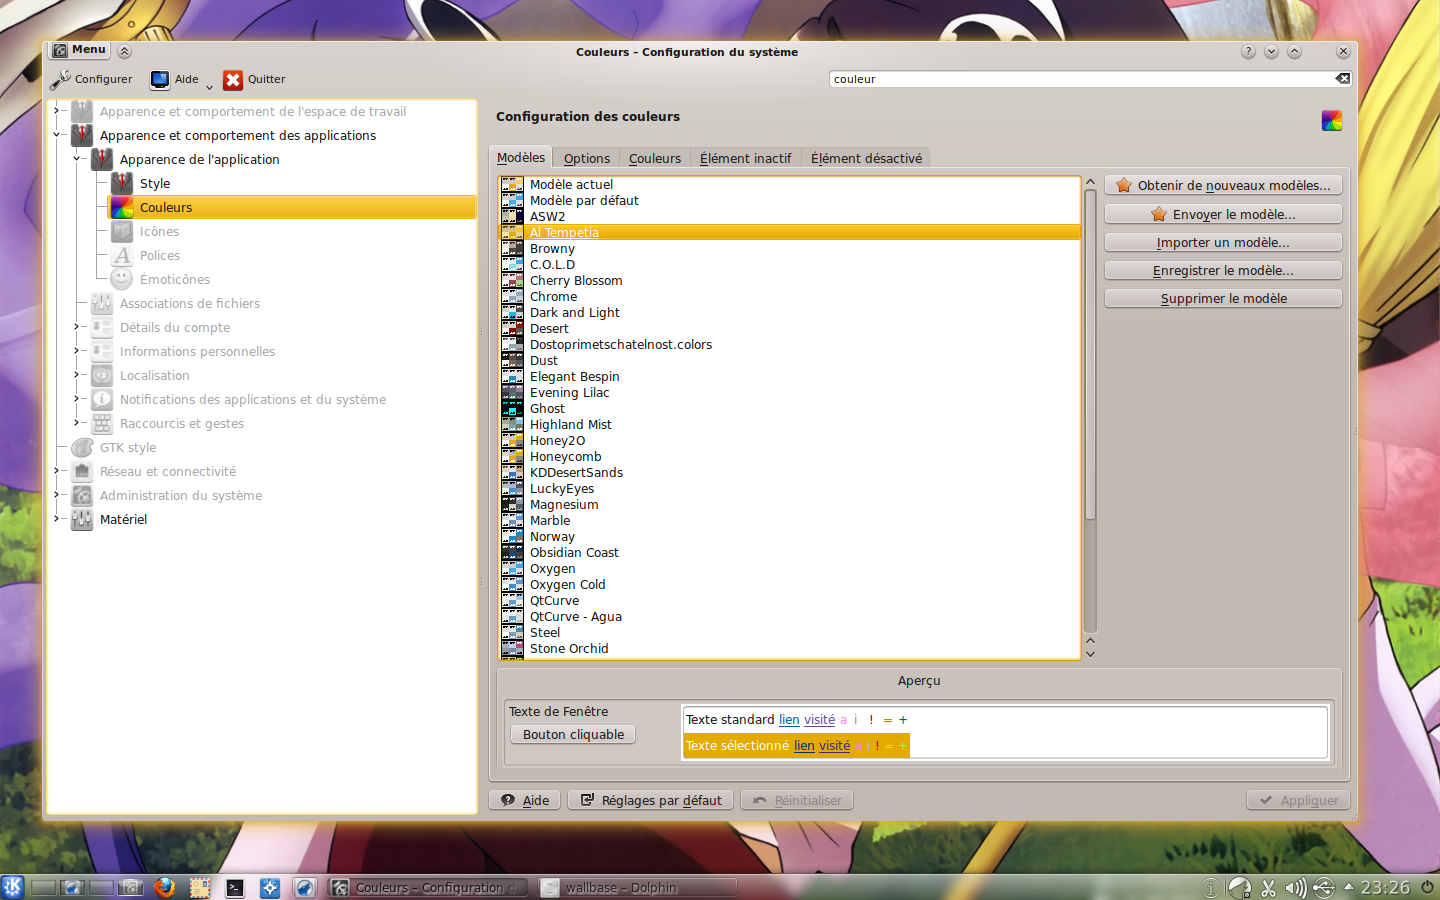Clear the search field text
Image resolution: width=1440 pixels, height=900 pixels.
tap(1342, 79)
